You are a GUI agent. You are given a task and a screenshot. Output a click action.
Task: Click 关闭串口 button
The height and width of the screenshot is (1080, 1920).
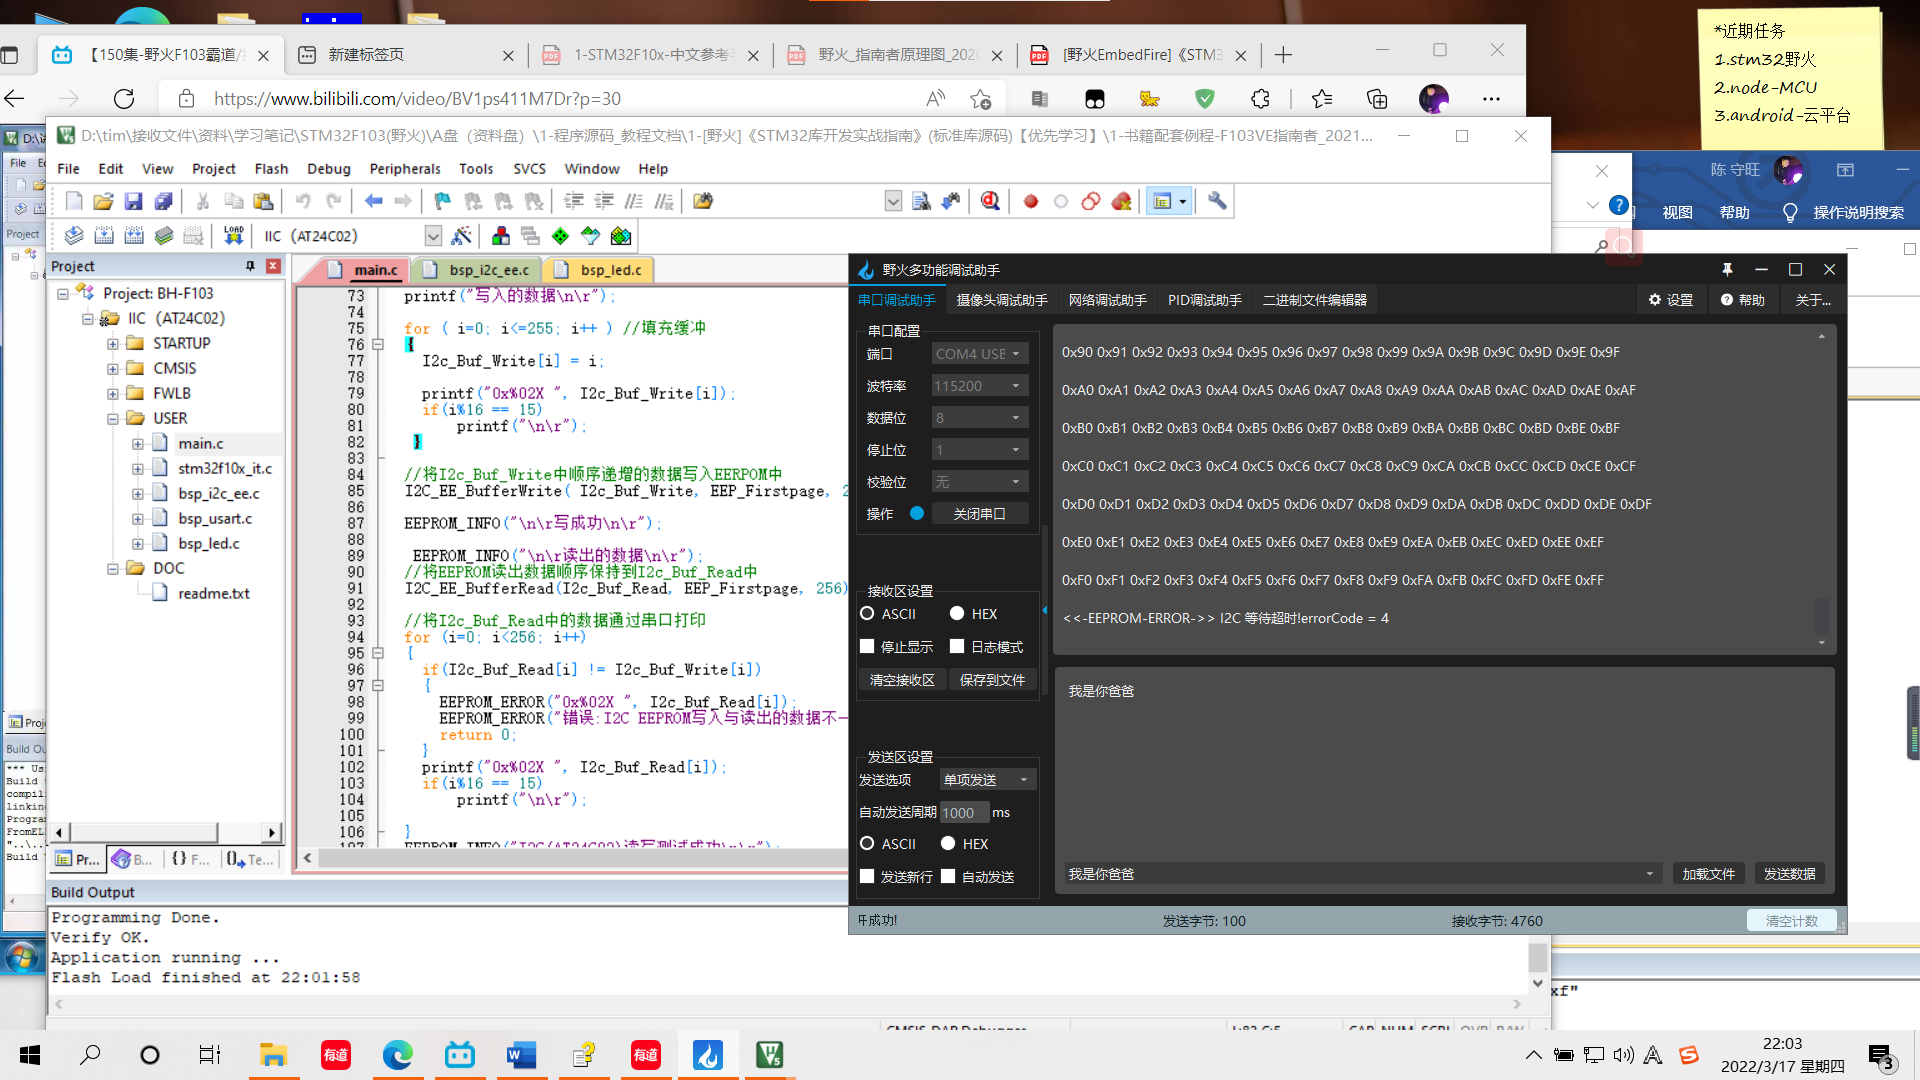click(979, 514)
